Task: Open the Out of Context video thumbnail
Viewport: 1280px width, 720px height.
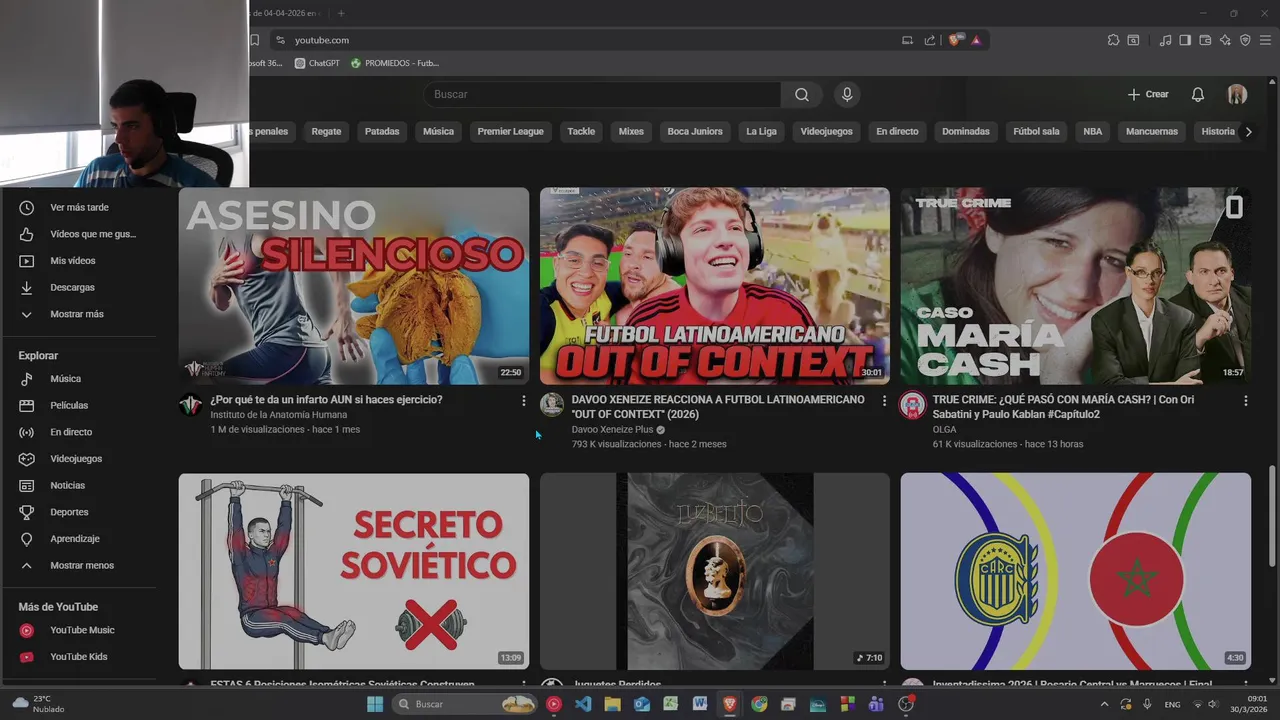Action: [x=715, y=286]
